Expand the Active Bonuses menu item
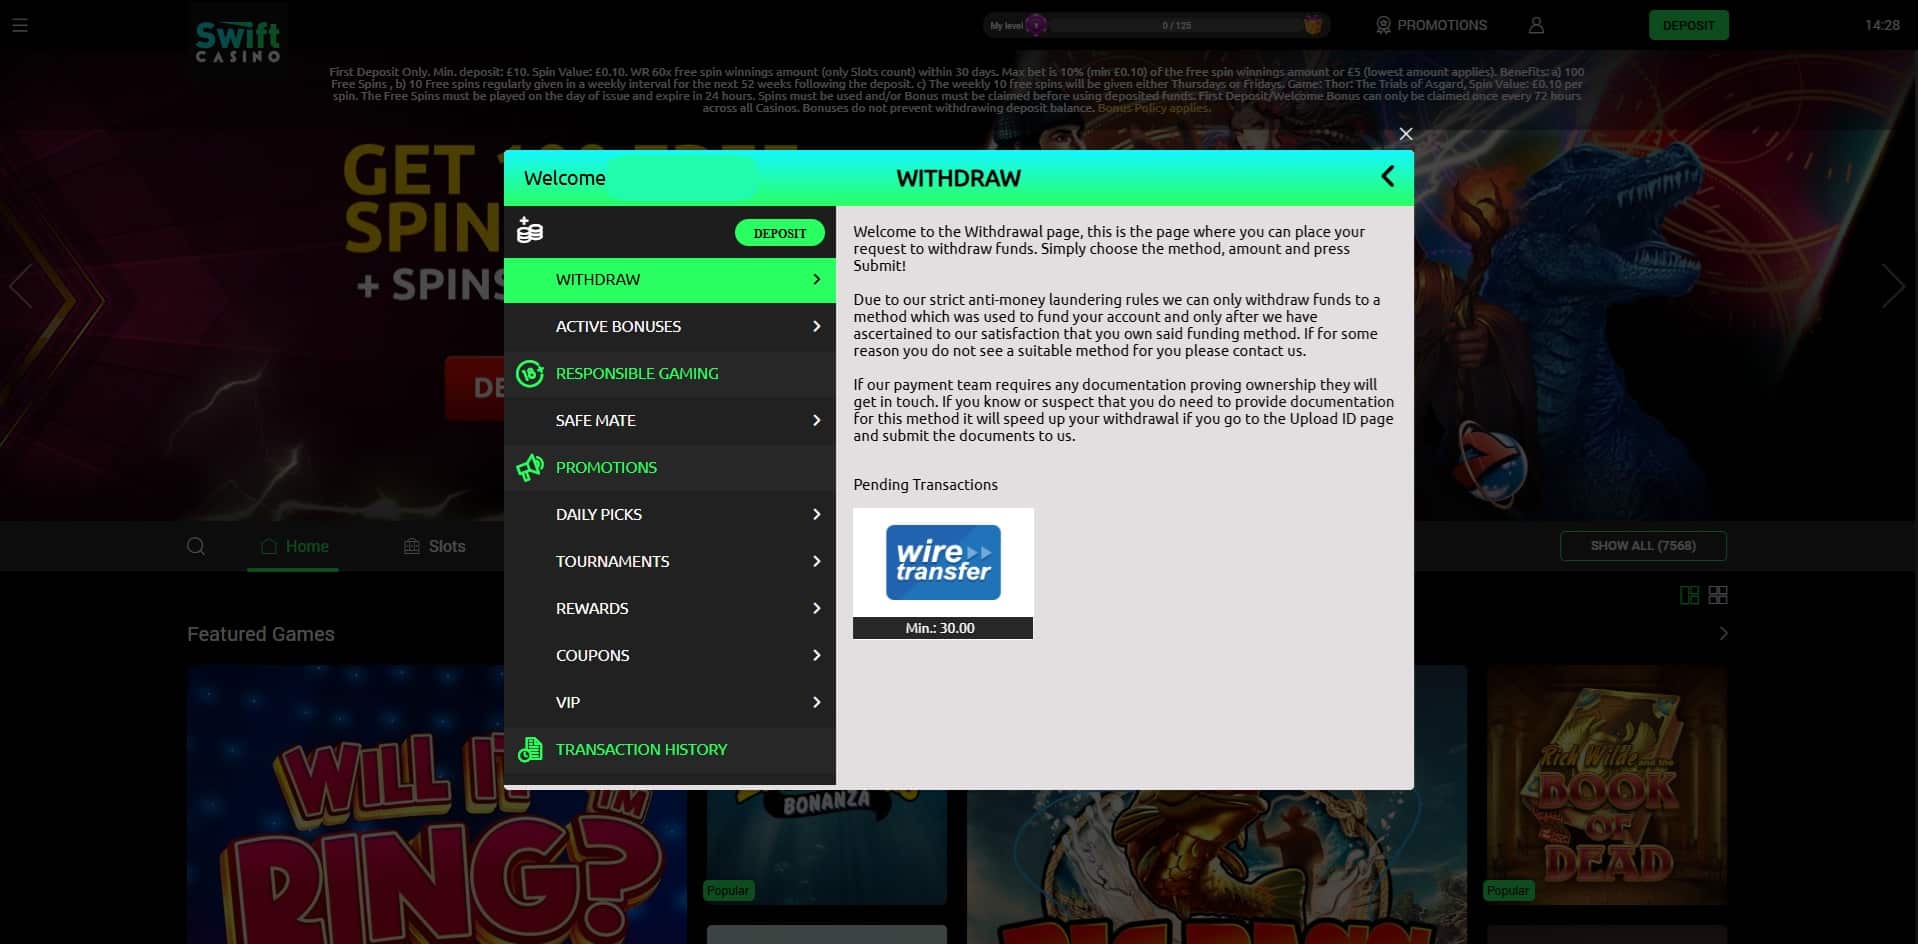 pyautogui.click(x=669, y=327)
